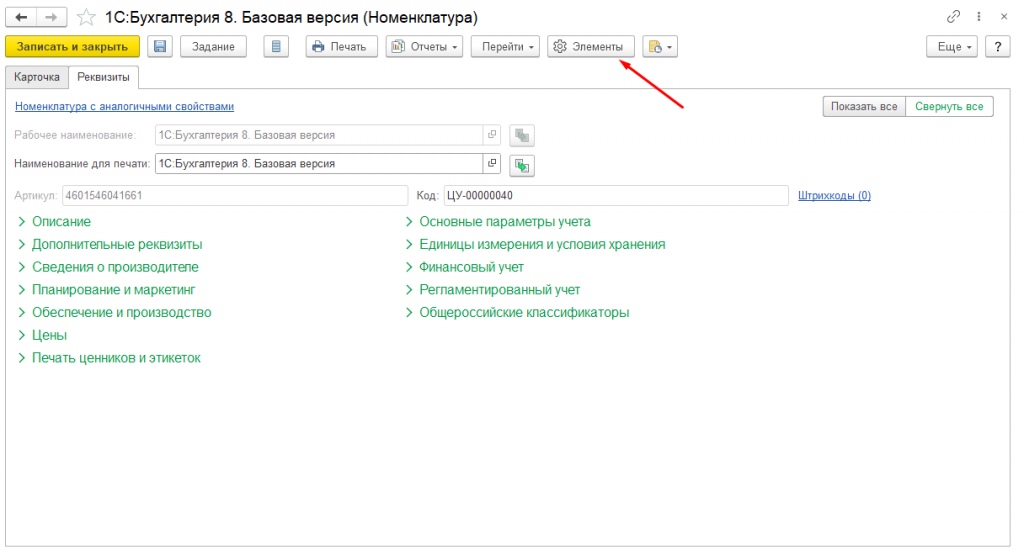Open the three-dot window menu
This screenshot has width=1024, height=555.
tap(978, 17)
